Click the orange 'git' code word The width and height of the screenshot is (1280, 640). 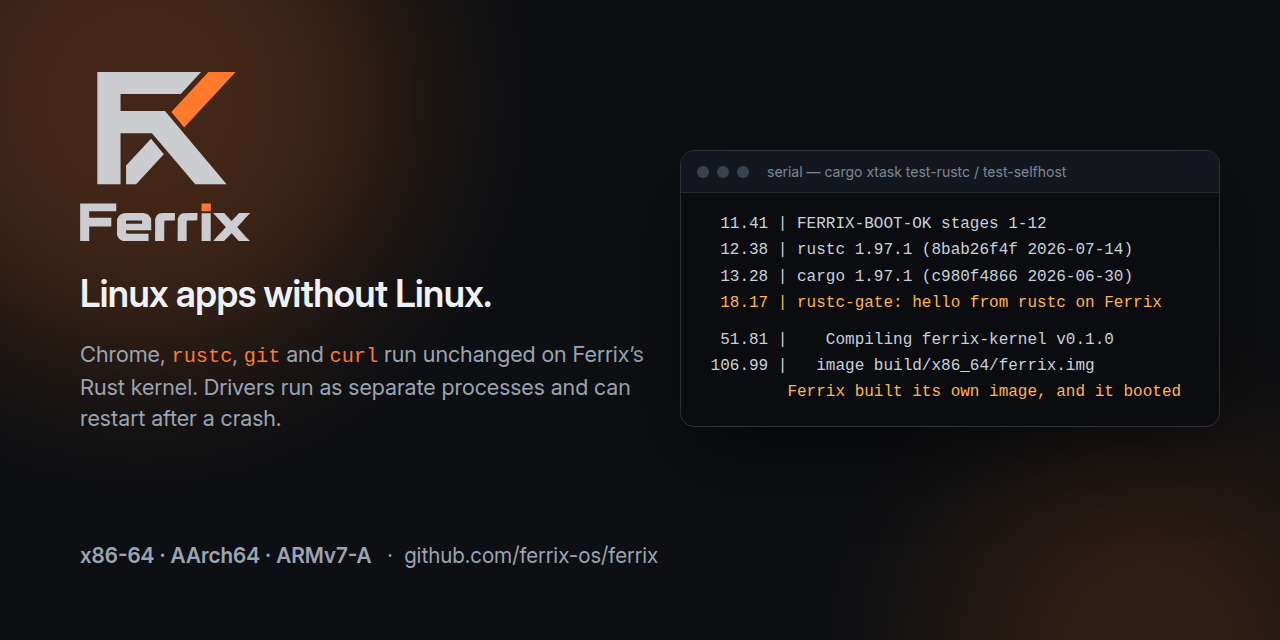click(x=262, y=355)
